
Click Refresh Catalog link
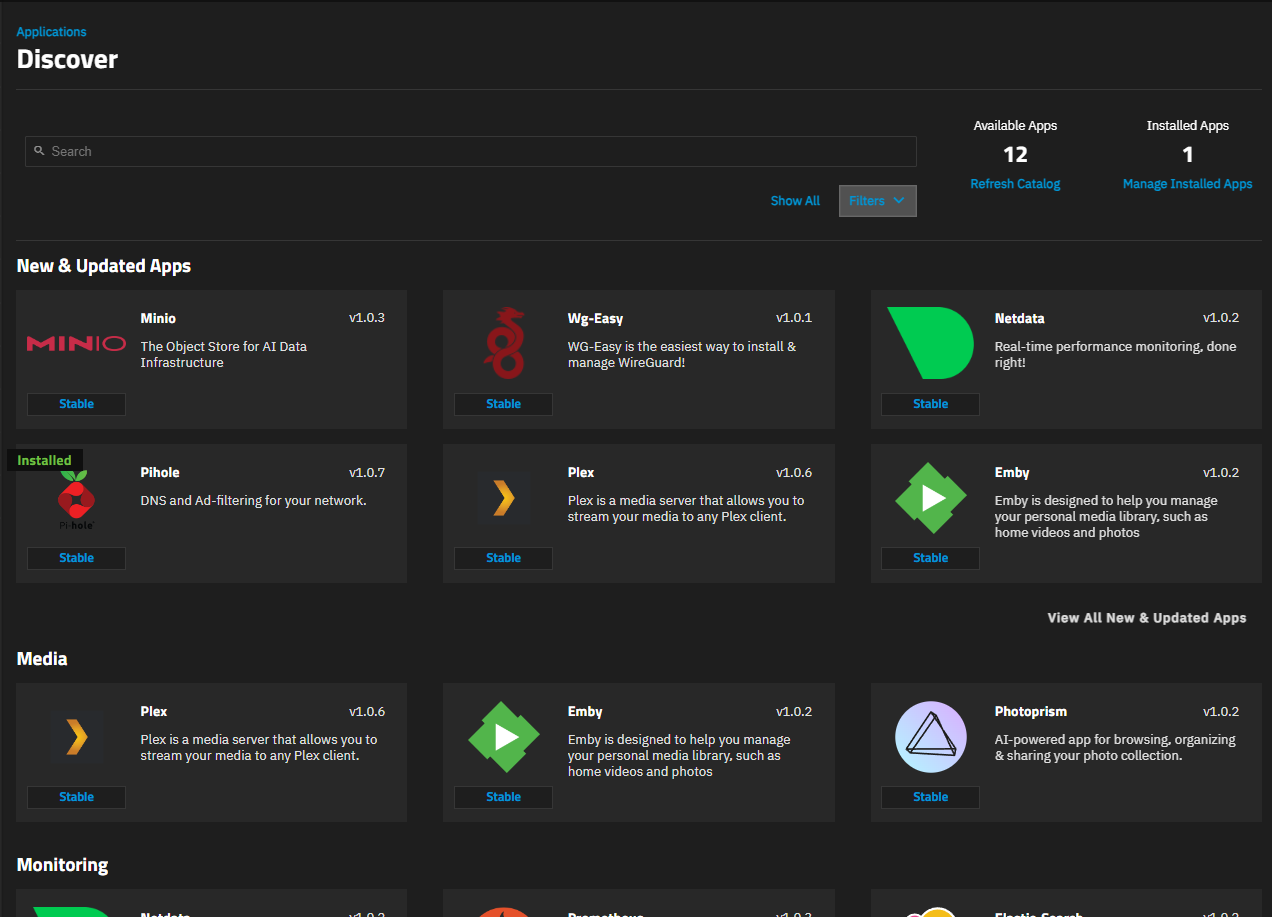(1015, 184)
